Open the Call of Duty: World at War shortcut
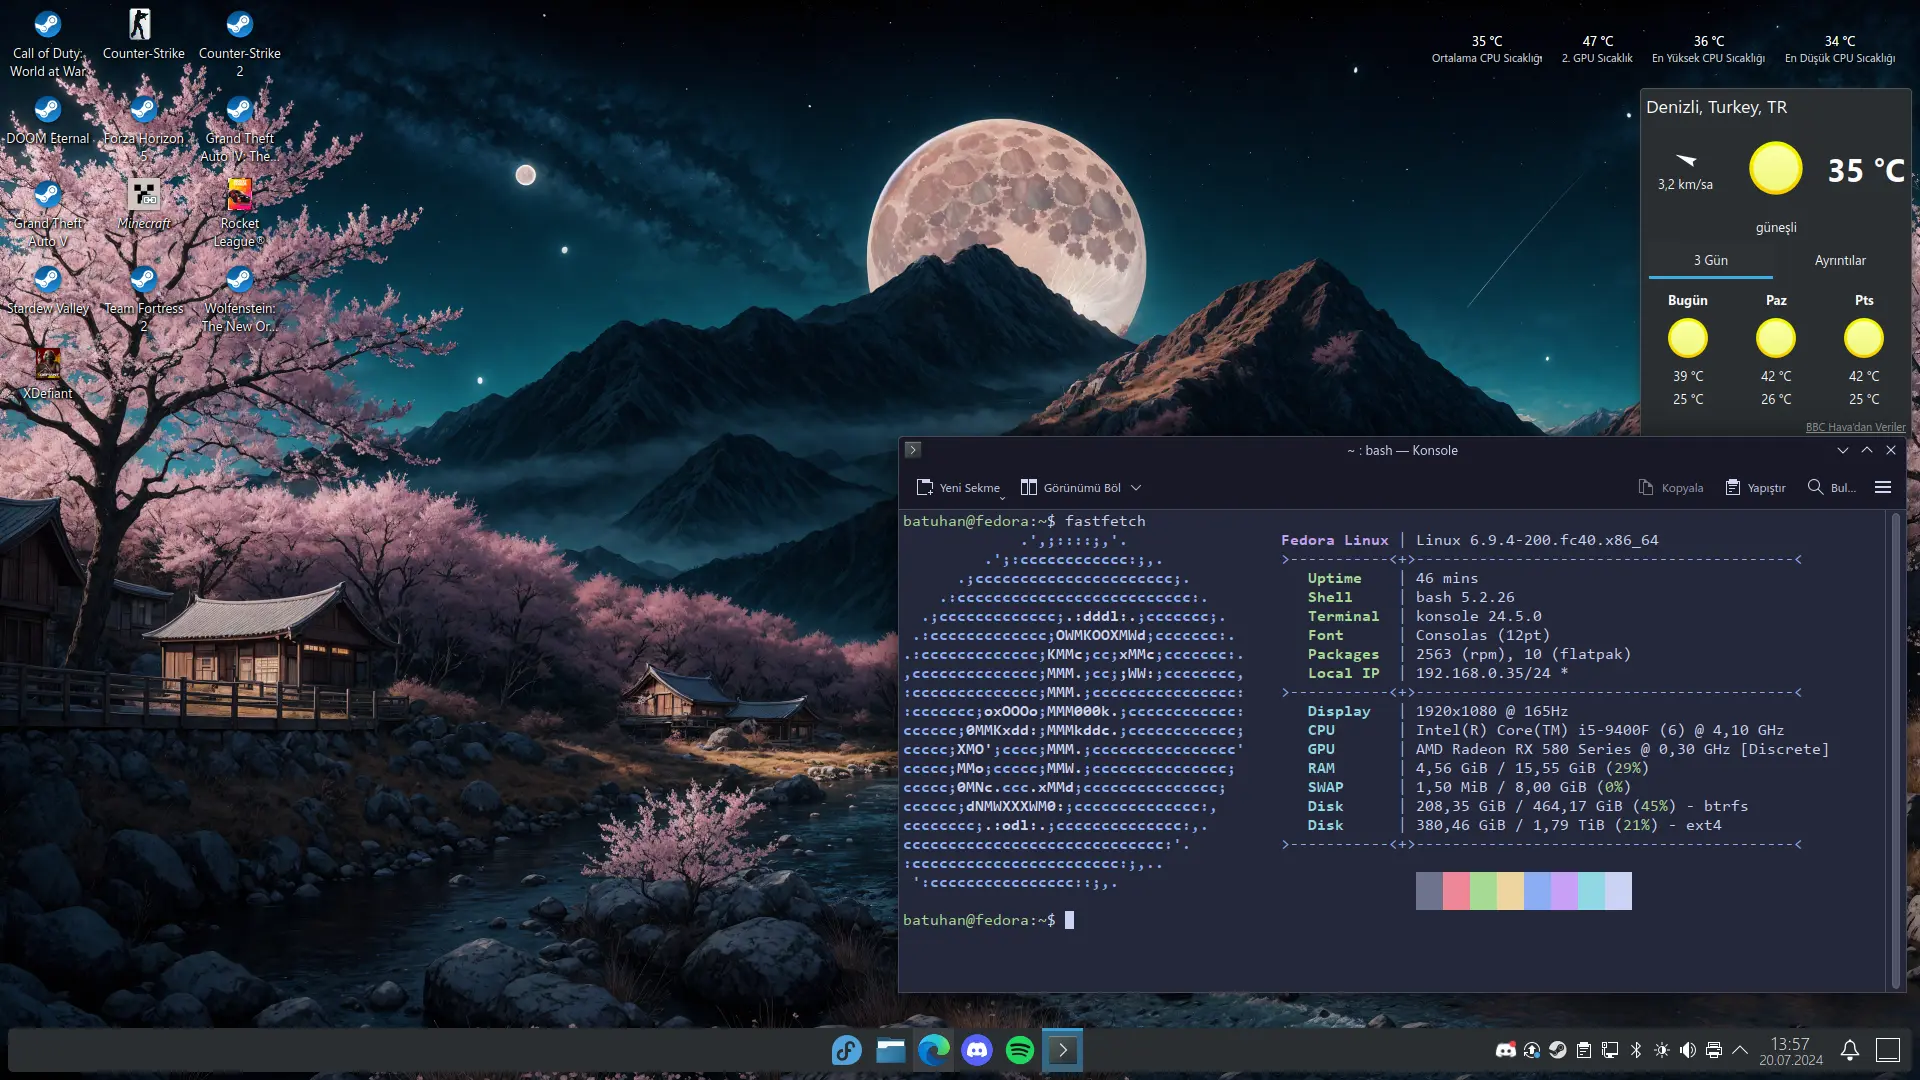Viewport: 1920px width, 1080px height. click(x=47, y=44)
